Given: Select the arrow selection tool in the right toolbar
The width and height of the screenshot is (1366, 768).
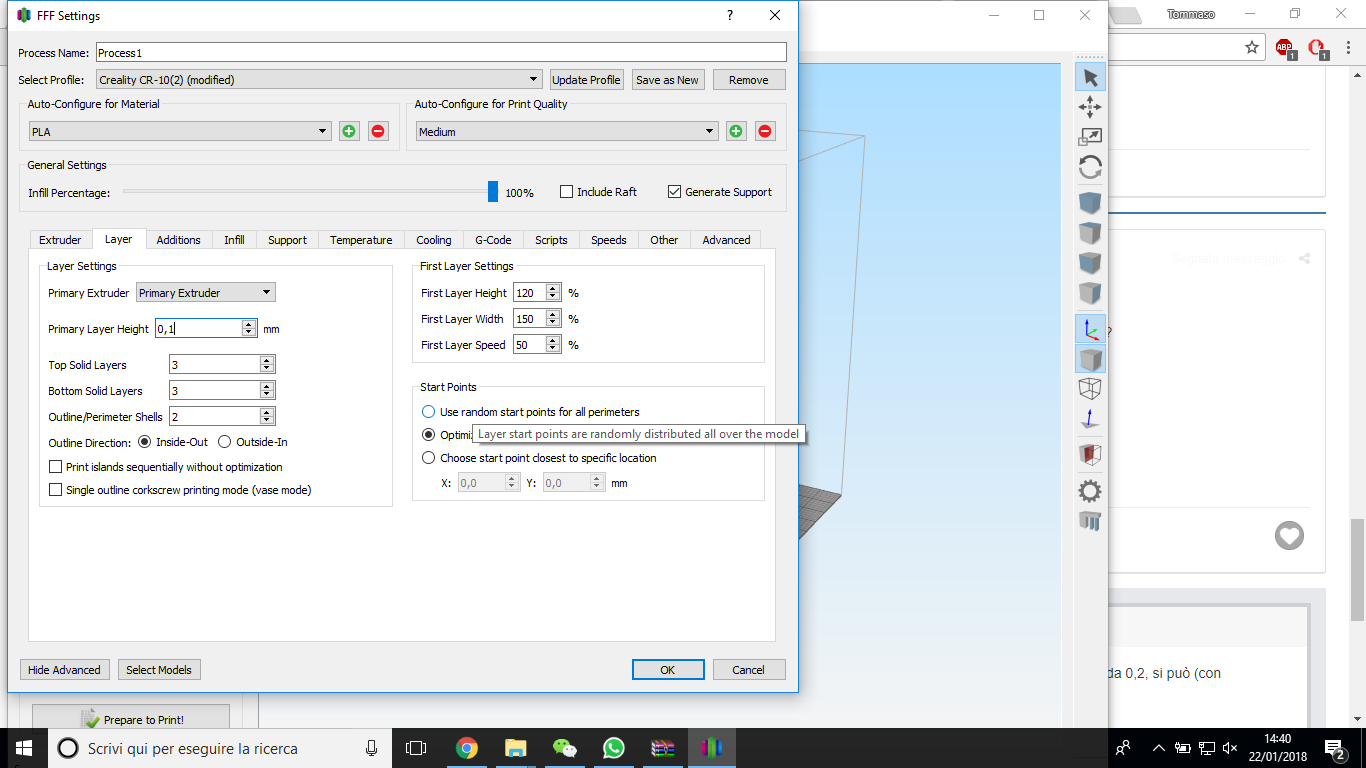Looking at the screenshot, I should pos(1090,77).
